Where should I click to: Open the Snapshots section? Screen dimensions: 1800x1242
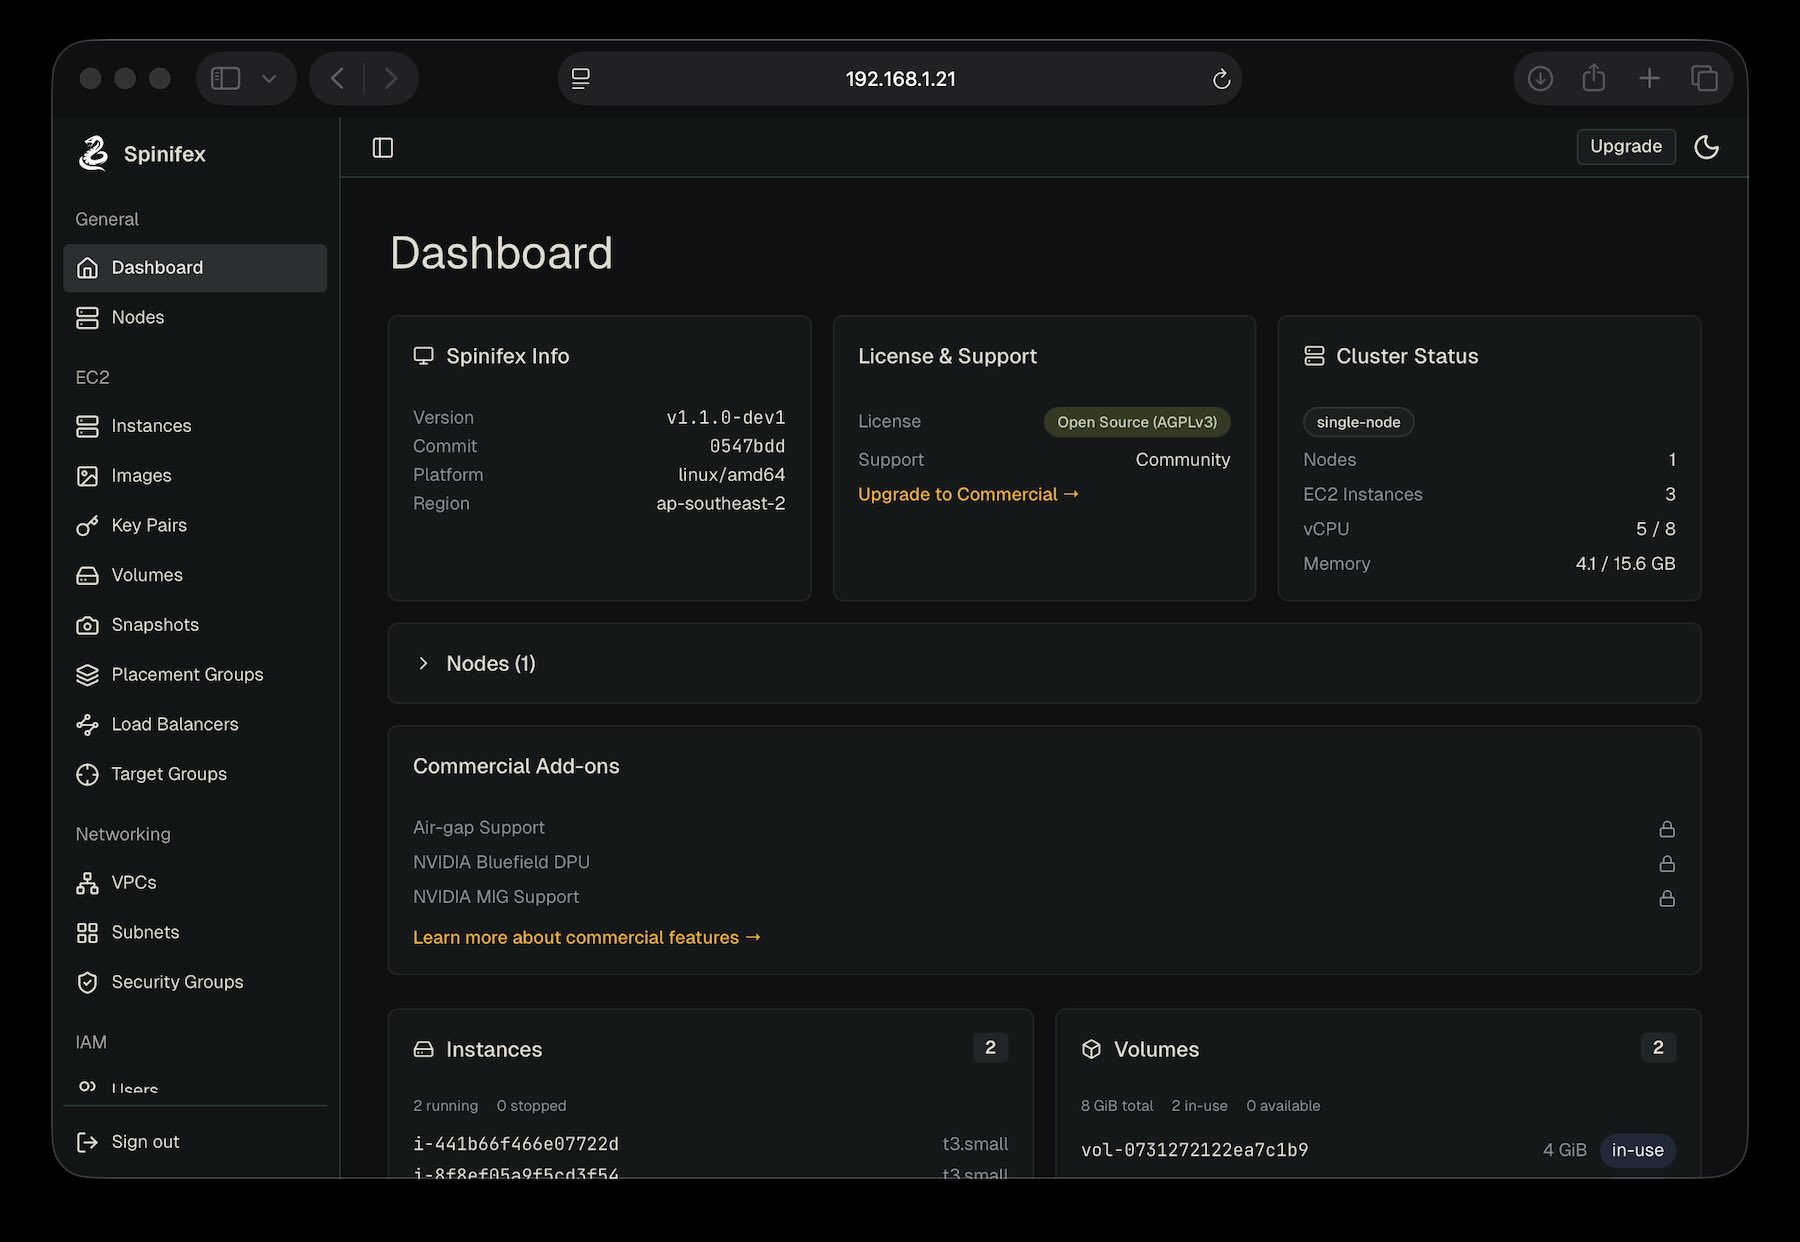155,624
